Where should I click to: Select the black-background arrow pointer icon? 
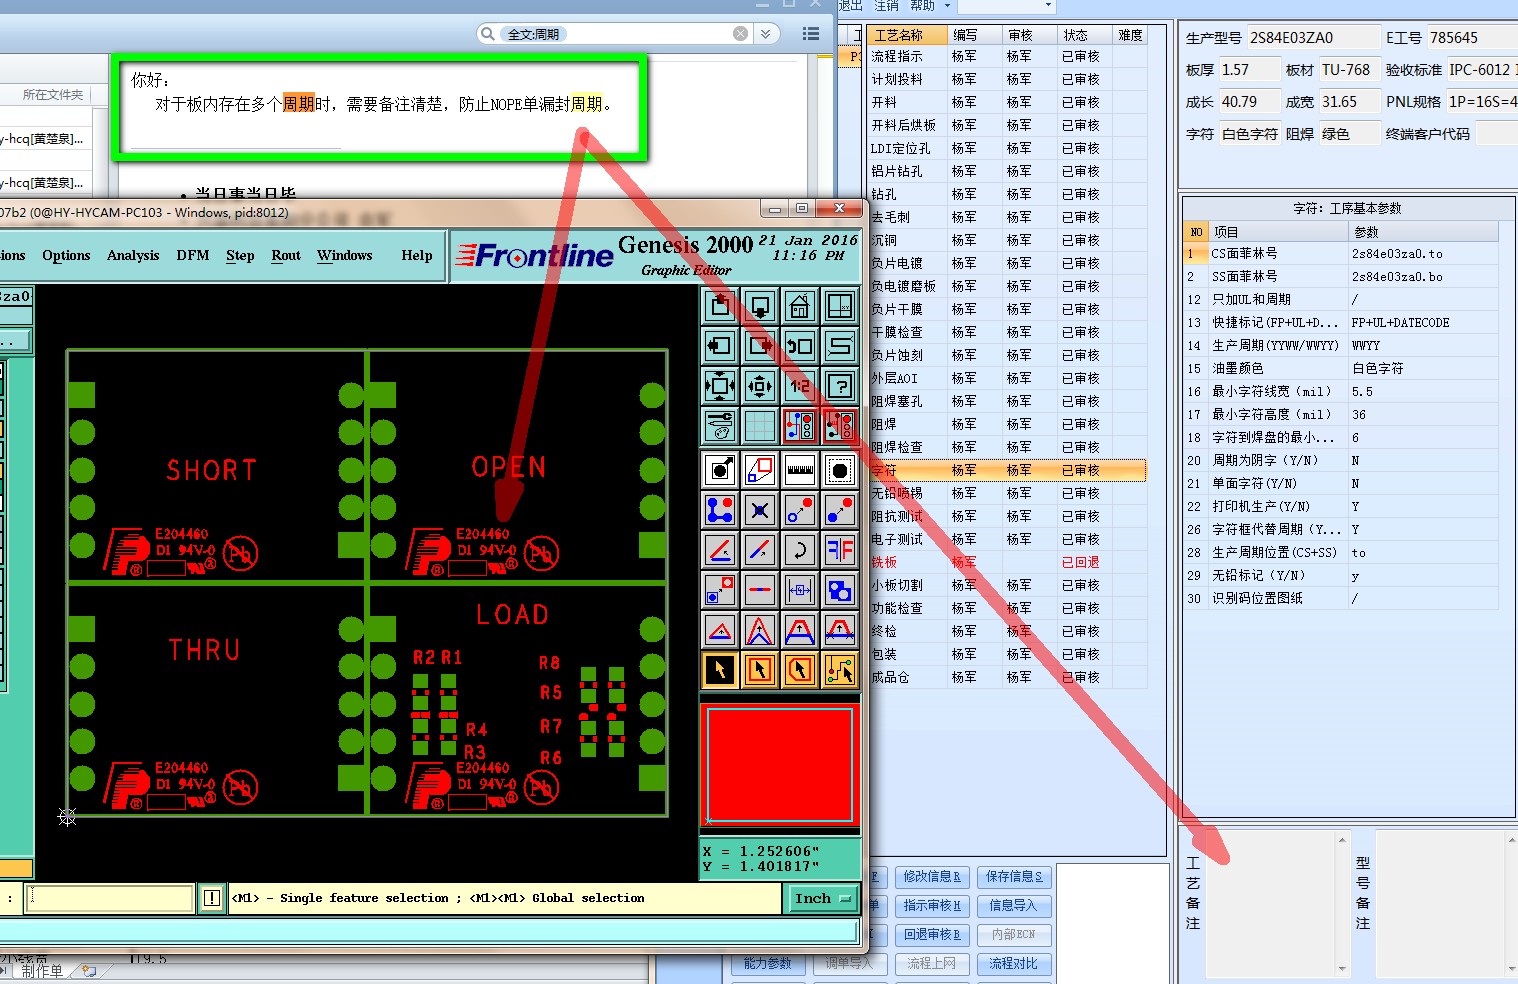(720, 670)
